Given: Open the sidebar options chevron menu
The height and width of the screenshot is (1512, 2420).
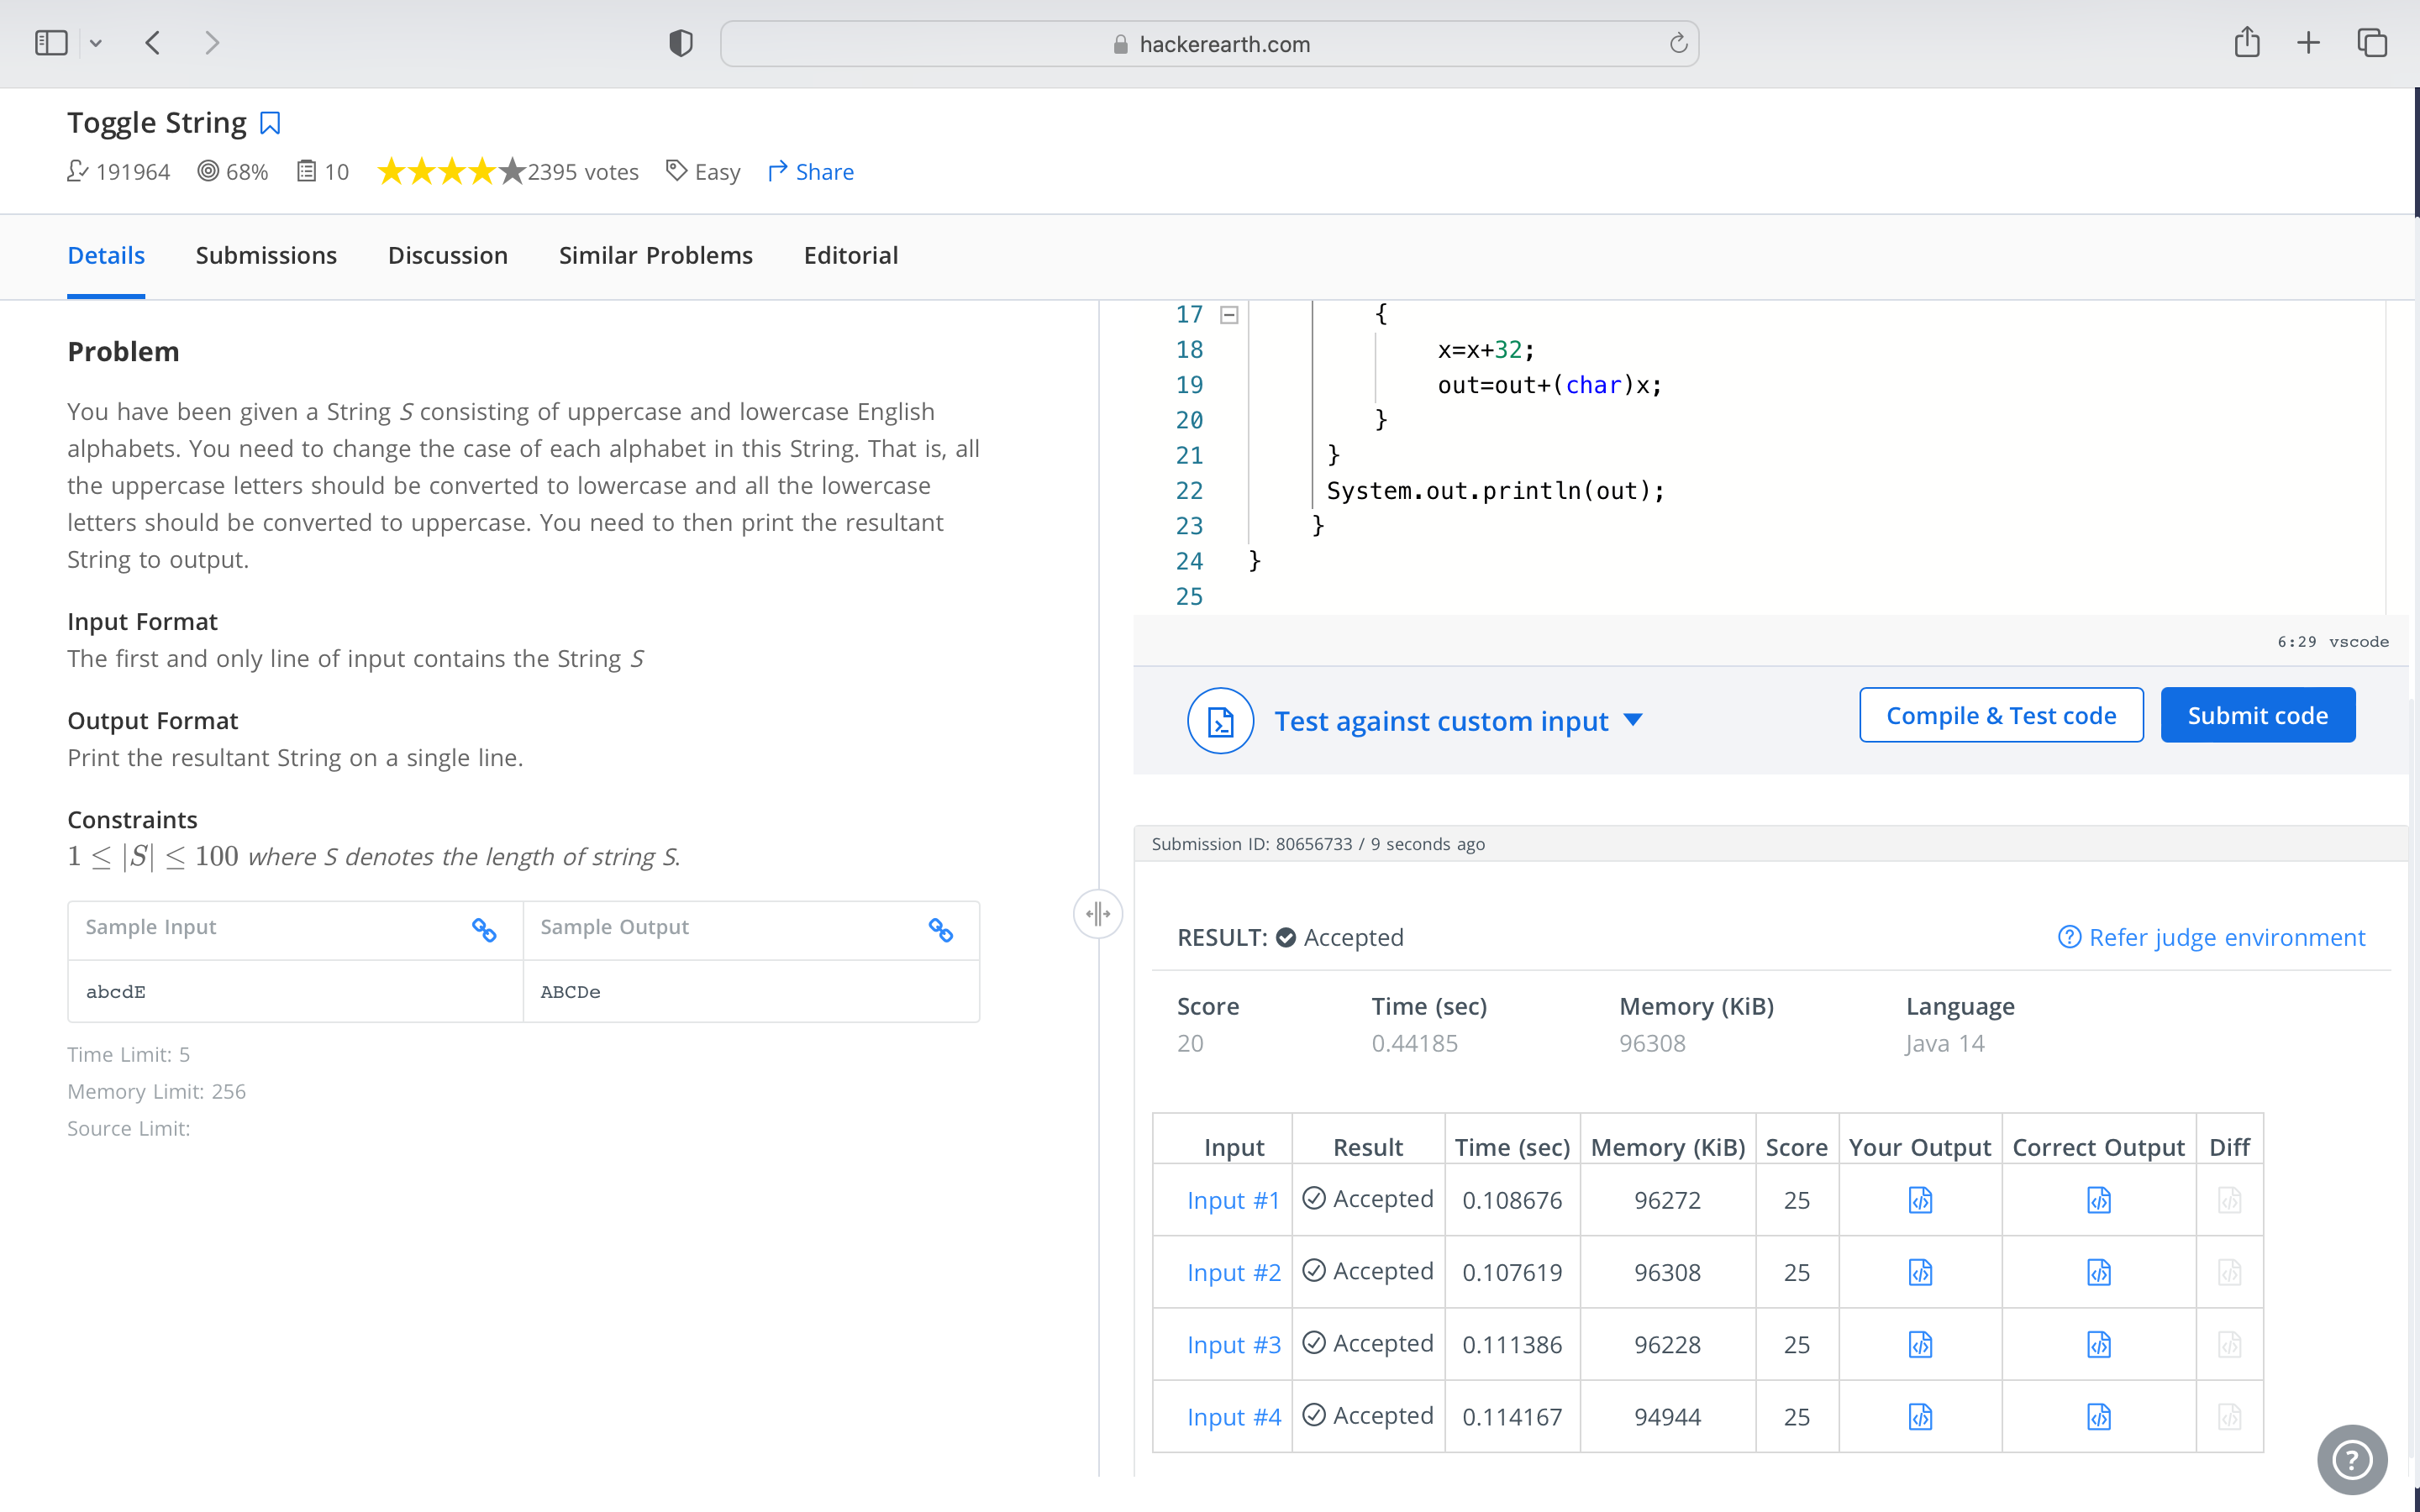Looking at the screenshot, I should (96, 43).
